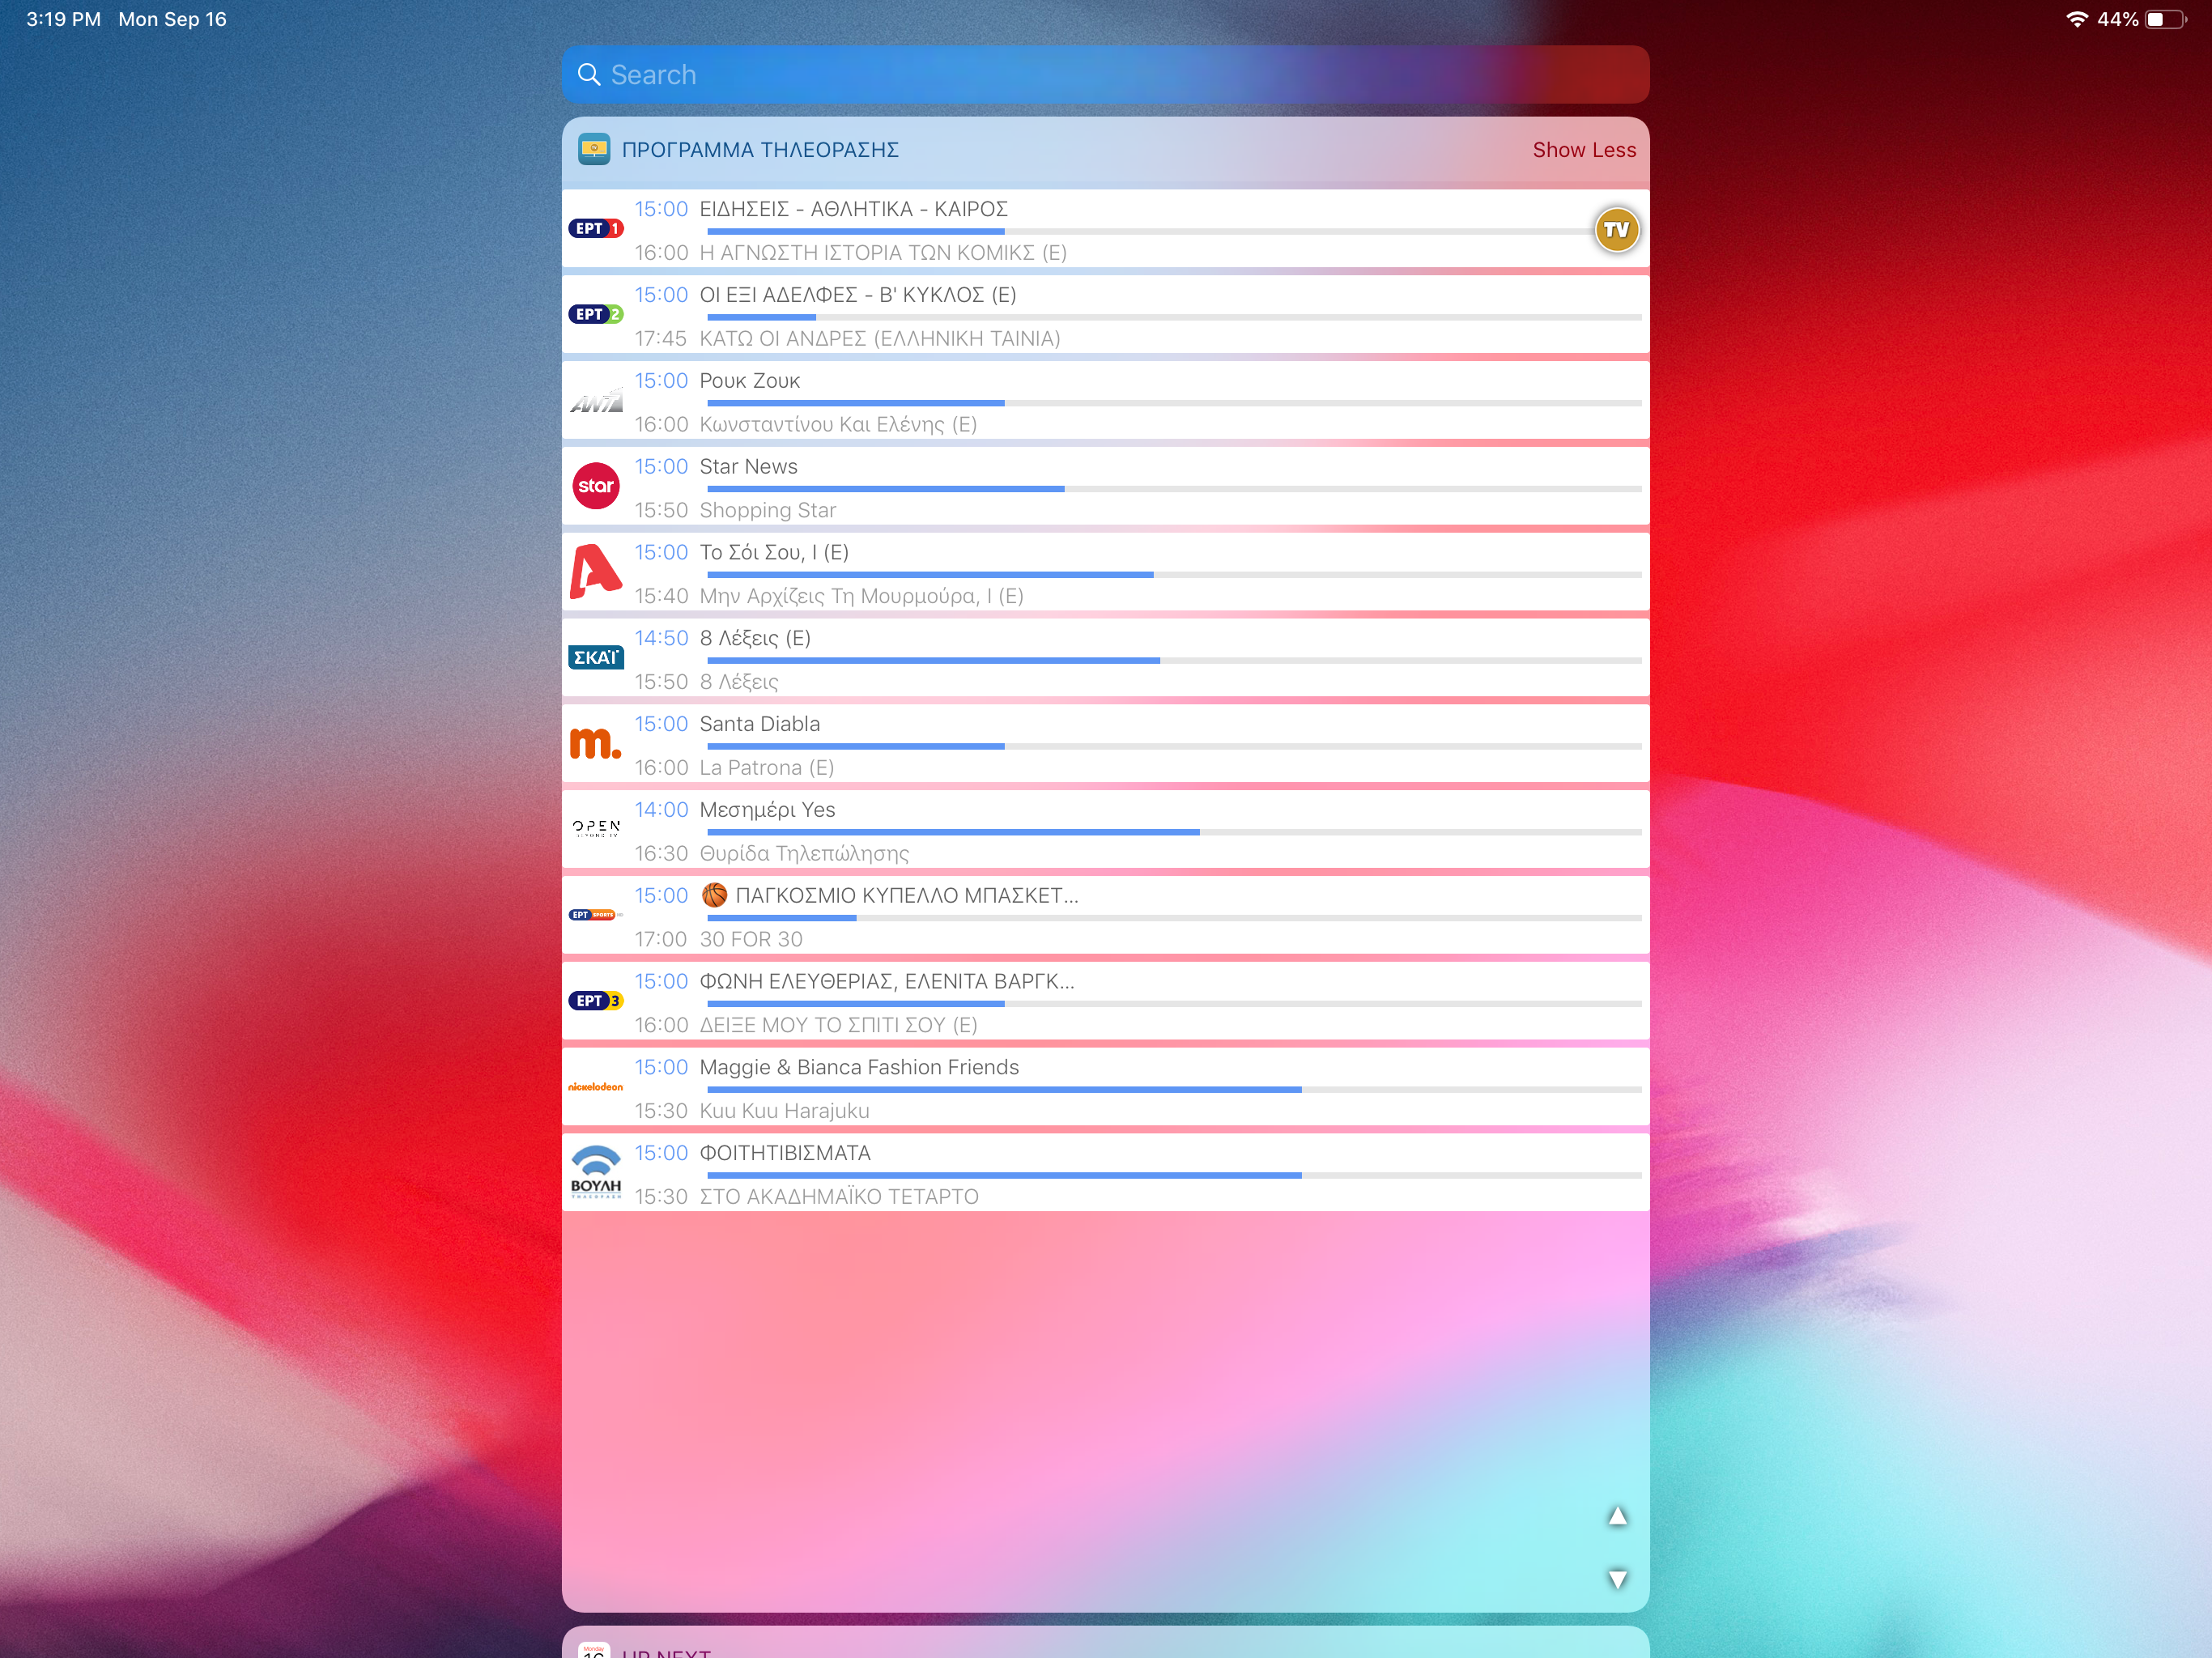Select ΕΙΔΗΣΕΙΣ - ΑΘΛΗΤΙΚΑ - ΚΑΙΡΟΣ program
The height and width of the screenshot is (1658, 2212).
pos(853,209)
